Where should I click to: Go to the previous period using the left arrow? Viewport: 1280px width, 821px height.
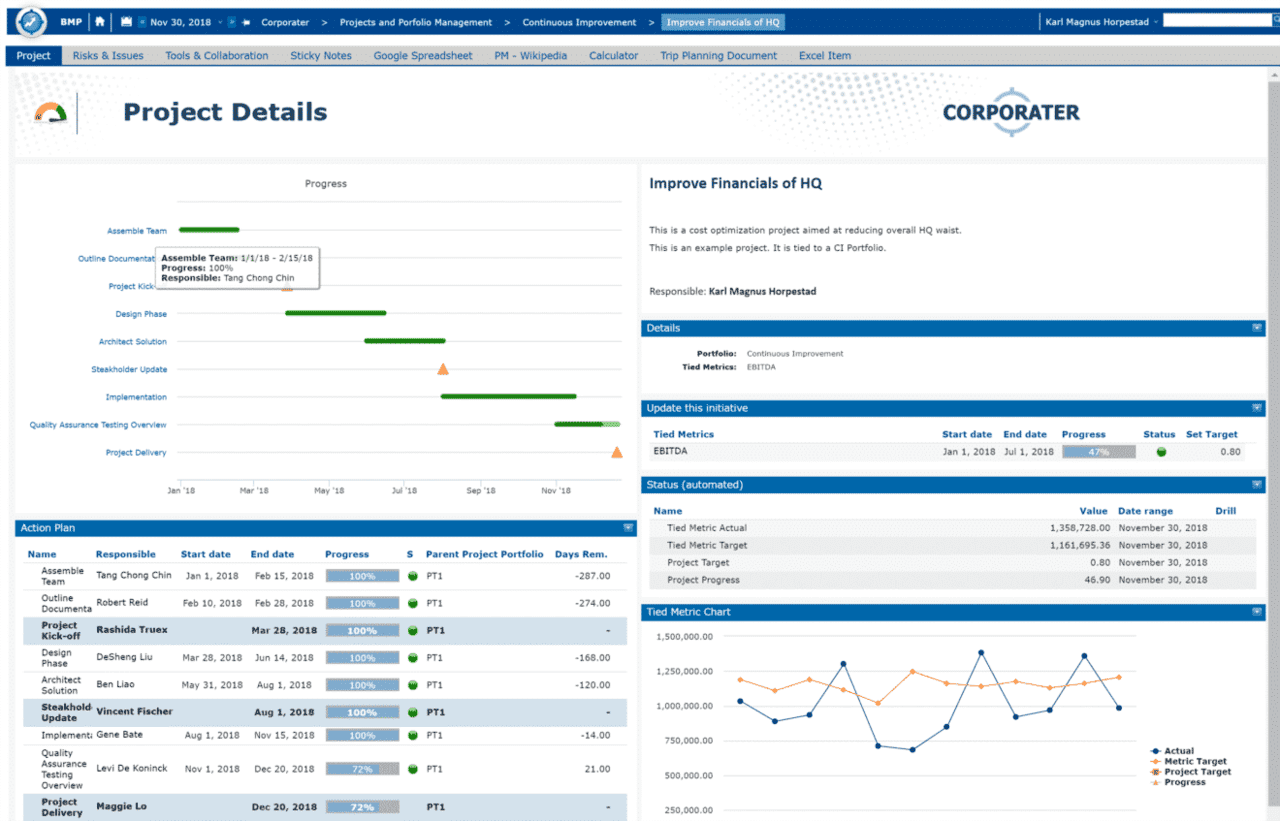(142, 22)
